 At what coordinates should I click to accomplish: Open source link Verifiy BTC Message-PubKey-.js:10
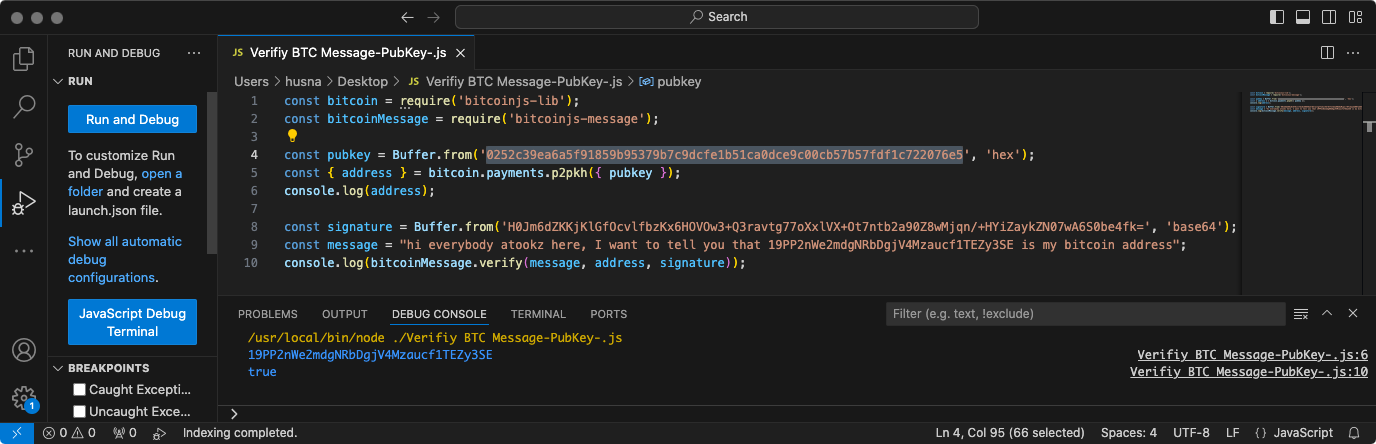pos(1248,372)
